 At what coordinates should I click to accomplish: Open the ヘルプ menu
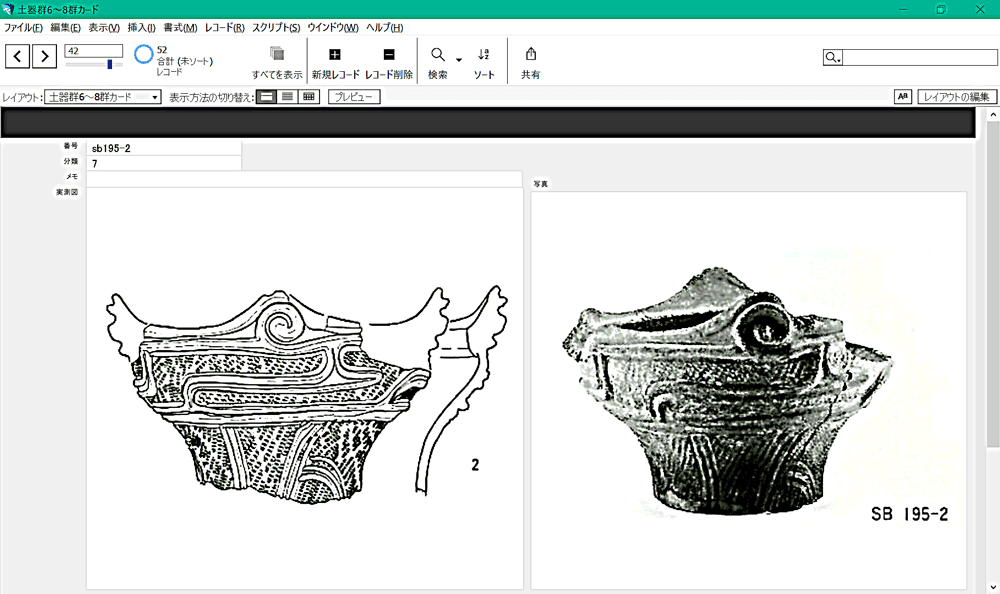pyautogui.click(x=385, y=27)
